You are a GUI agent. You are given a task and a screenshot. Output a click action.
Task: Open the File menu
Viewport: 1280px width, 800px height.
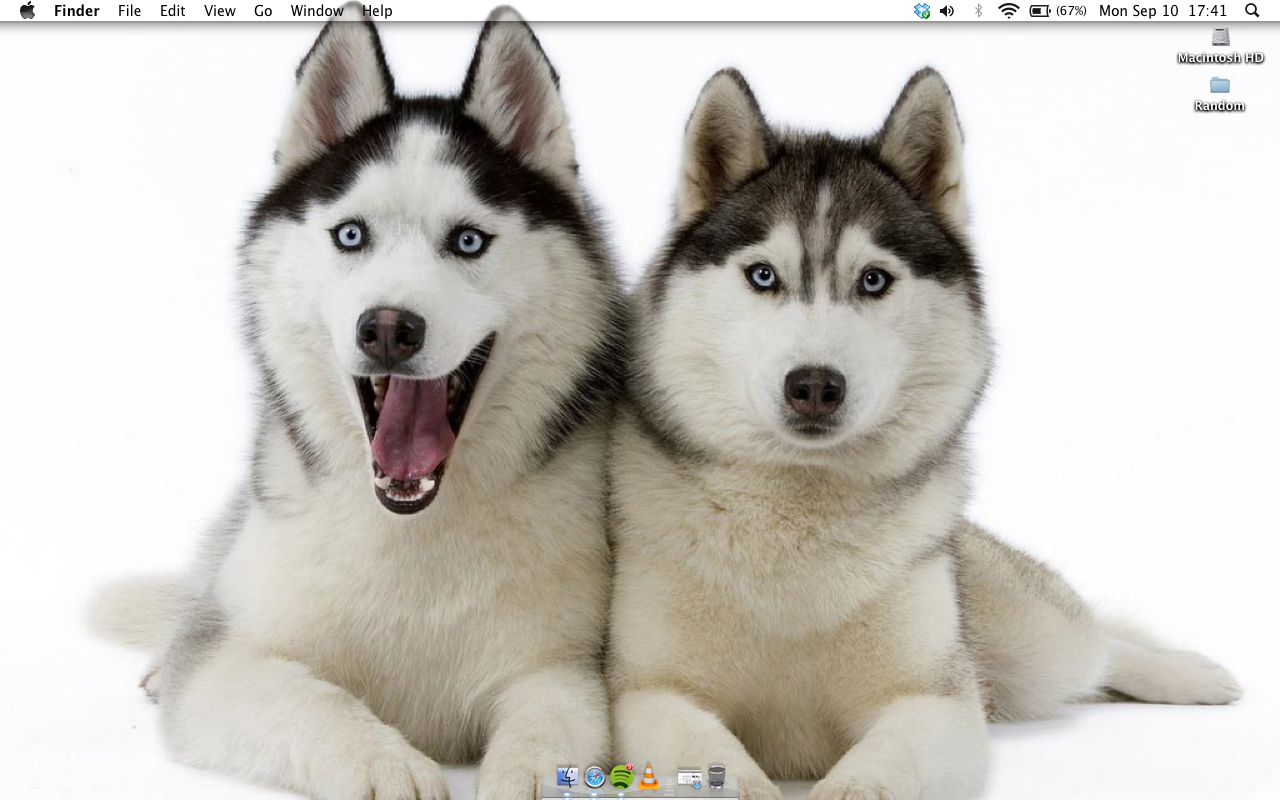[129, 11]
